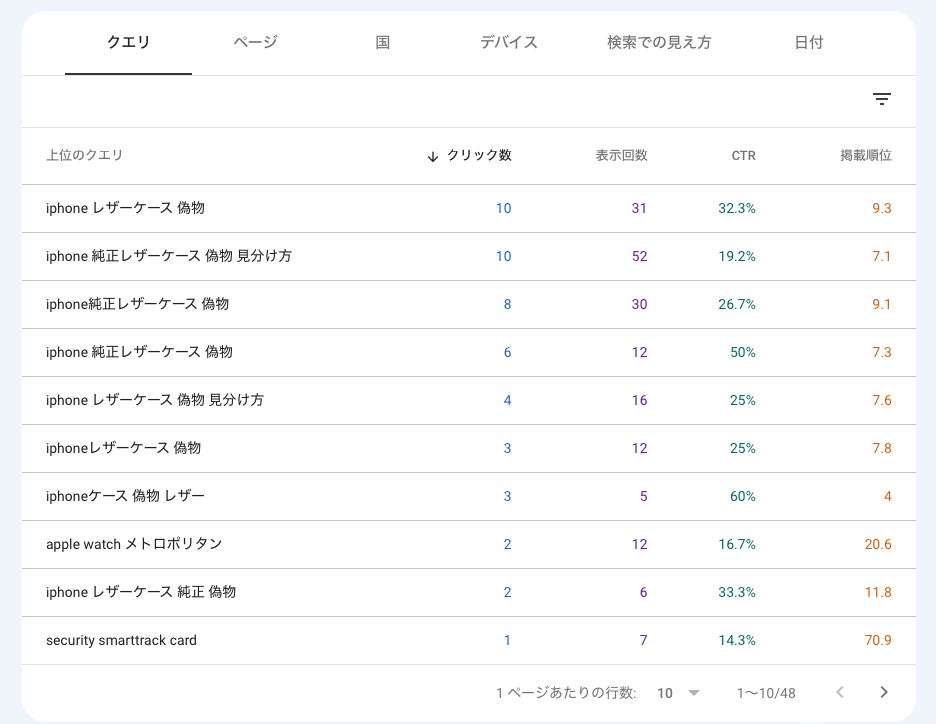936x724 pixels.
Task: Click the 上位のクエリ column header
Action: (x=85, y=155)
